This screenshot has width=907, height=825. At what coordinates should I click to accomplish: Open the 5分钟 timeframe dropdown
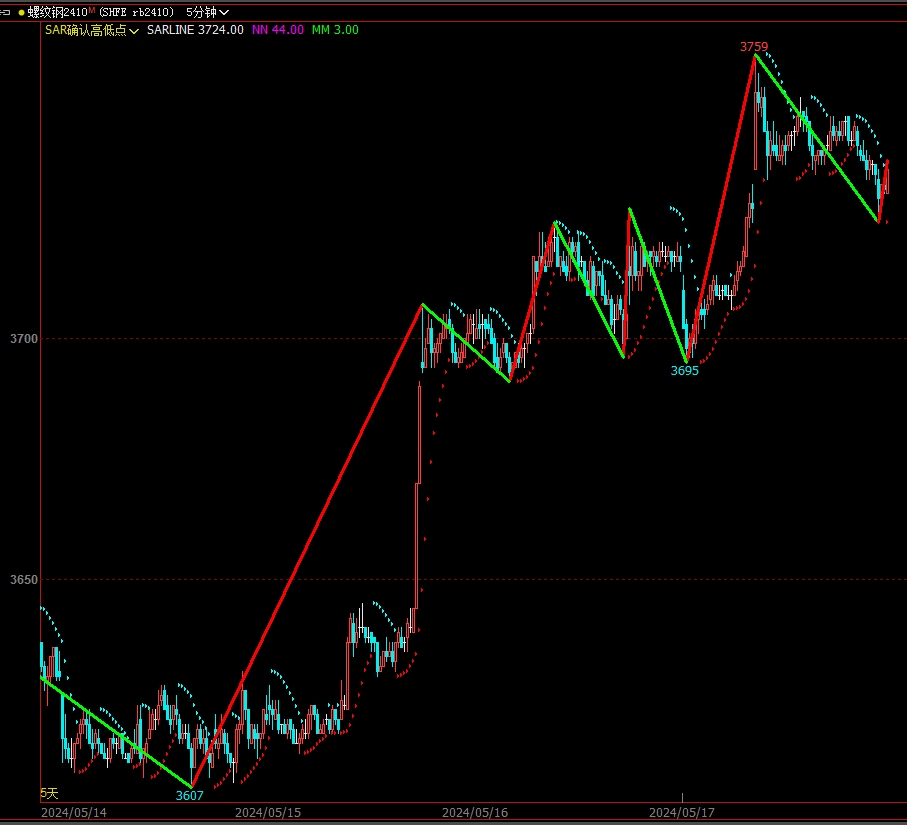207,12
